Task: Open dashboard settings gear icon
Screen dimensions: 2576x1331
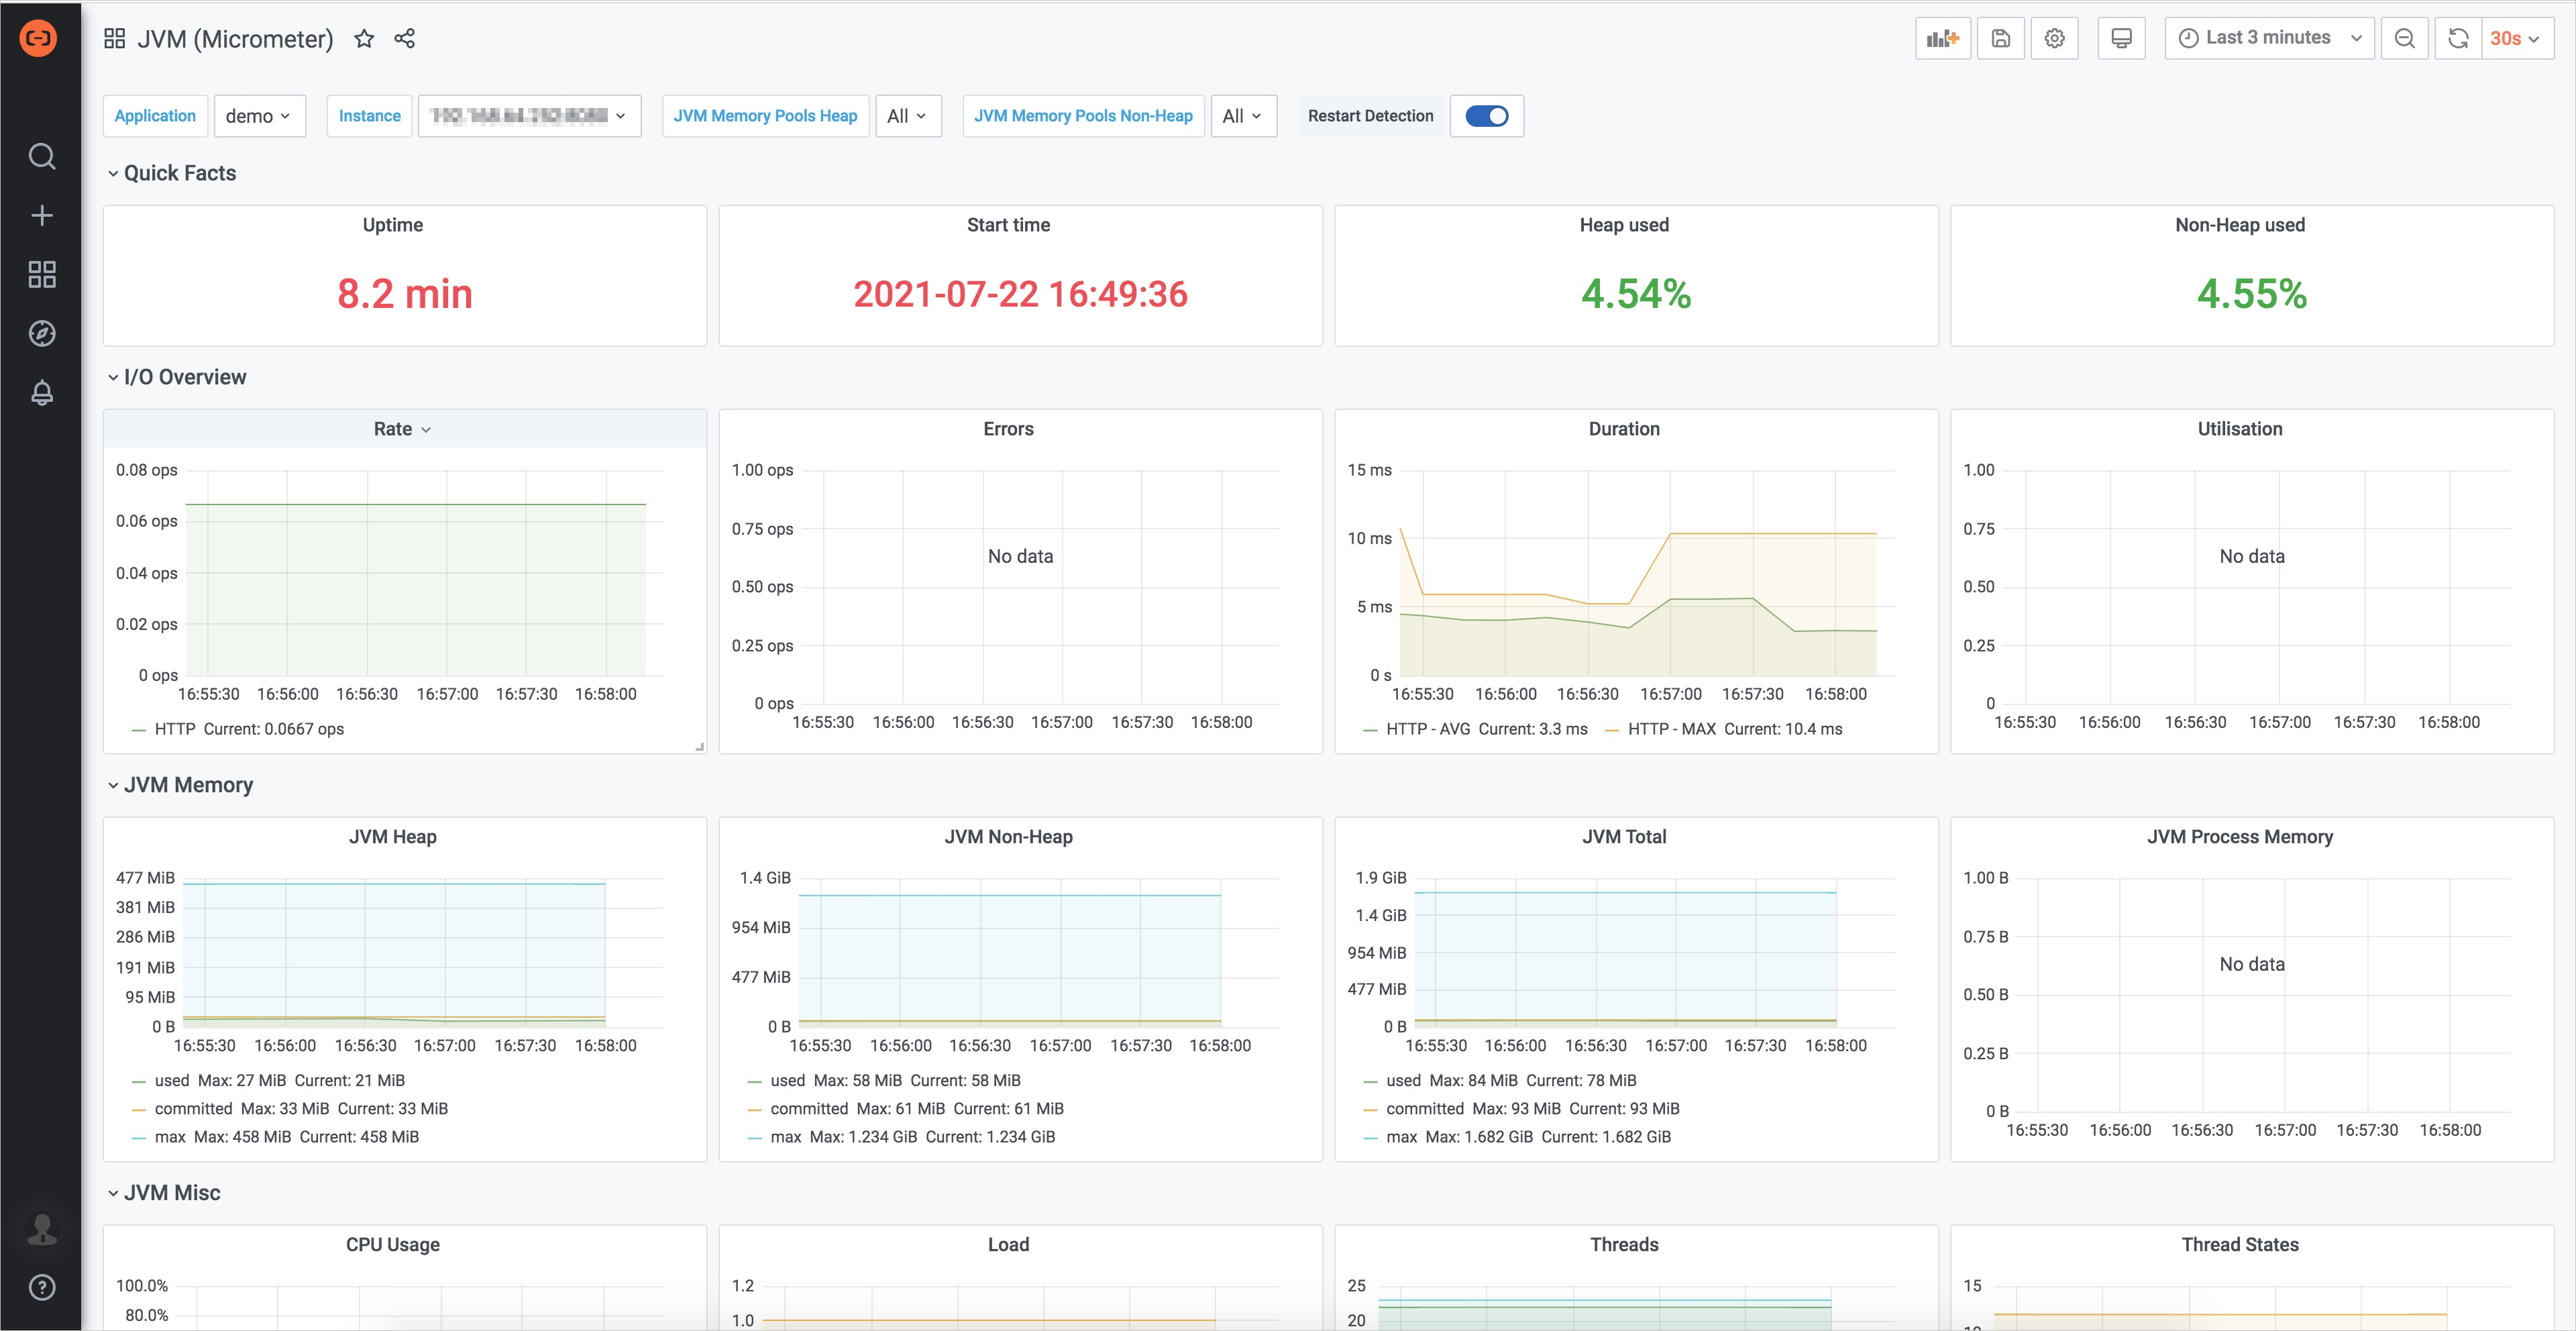Action: (2054, 38)
